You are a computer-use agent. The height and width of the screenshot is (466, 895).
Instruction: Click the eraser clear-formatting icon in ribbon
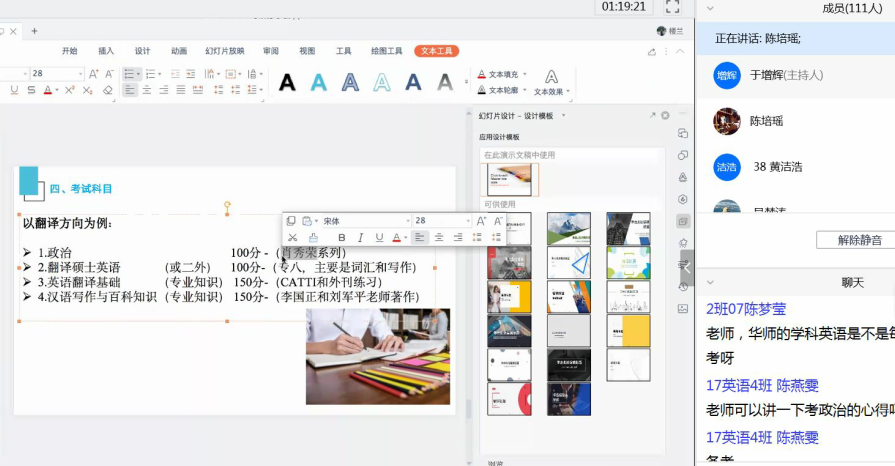[108, 90]
